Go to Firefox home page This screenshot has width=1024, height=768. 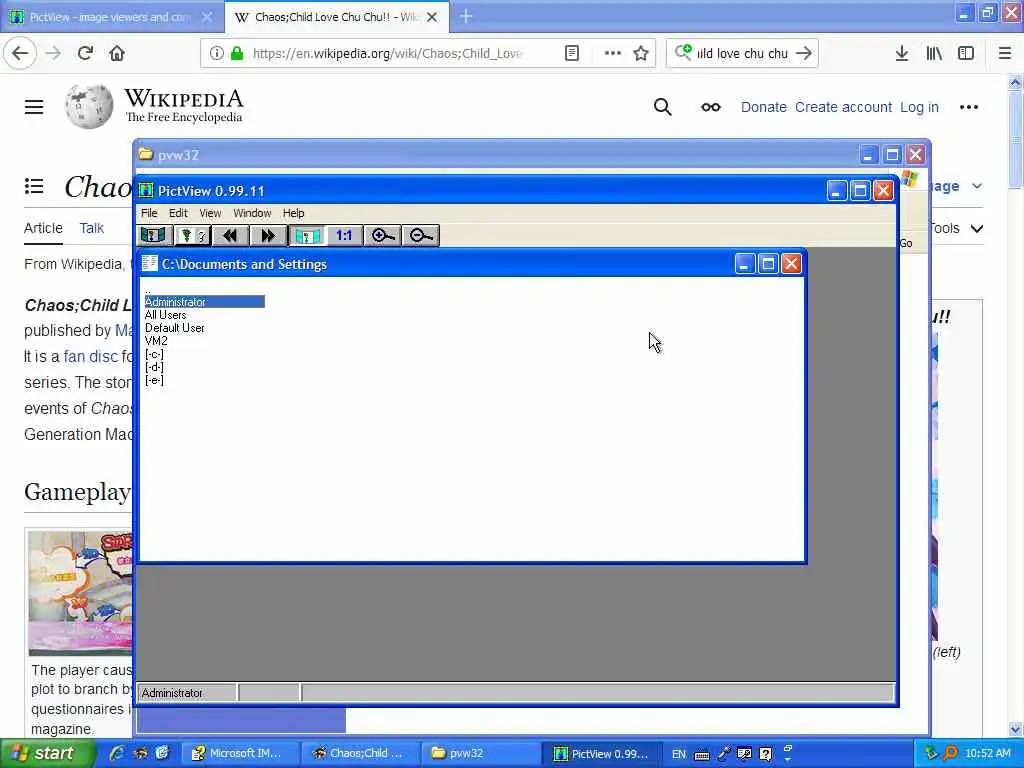(117, 54)
